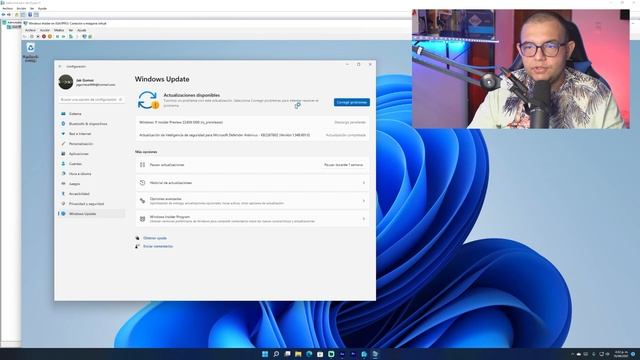Image resolution: width=640 pixels, height=360 pixels.
Task: Open the Juegos settings category
Action: pos(91,184)
